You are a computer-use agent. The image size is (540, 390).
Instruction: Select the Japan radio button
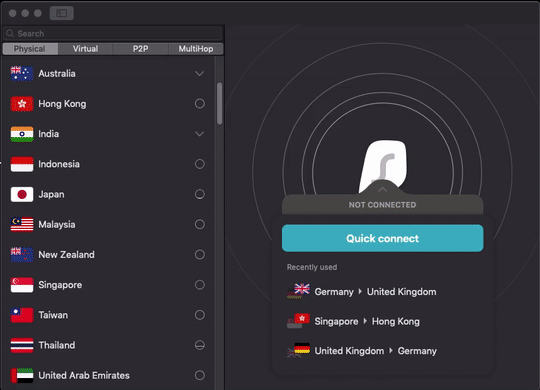point(200,194)
